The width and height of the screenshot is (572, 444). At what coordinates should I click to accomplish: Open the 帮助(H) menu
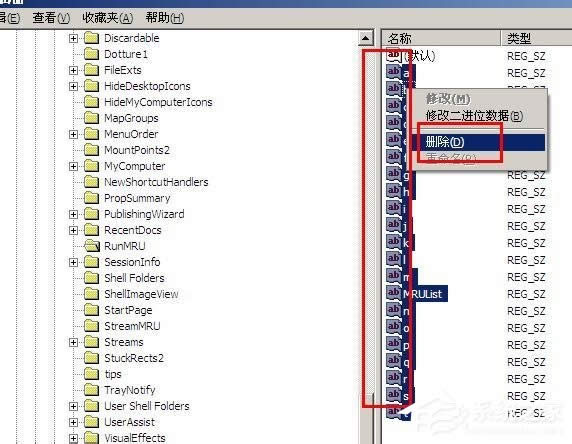[165, 18]
